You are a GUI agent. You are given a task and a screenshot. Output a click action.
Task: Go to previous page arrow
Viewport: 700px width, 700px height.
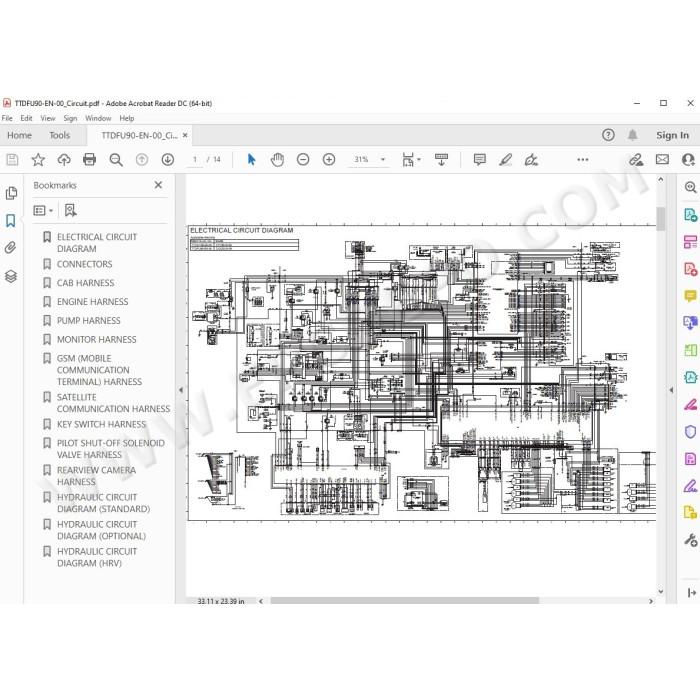142,159
